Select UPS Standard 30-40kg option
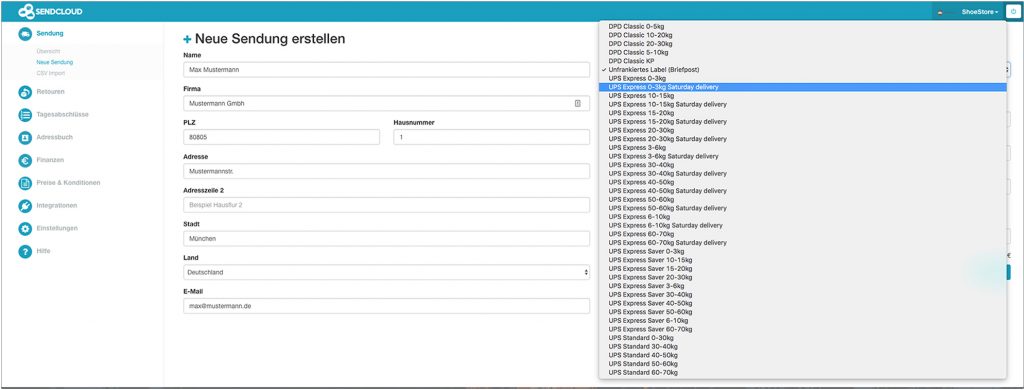The width and height of the screenshot is (1024, 390). pyautogui.click(x=803, y=346)
